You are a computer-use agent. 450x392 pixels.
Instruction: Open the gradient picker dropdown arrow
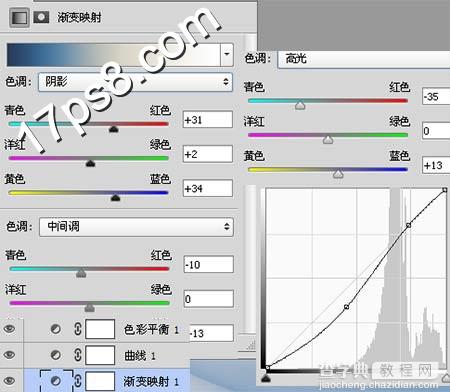pos(227,54)
